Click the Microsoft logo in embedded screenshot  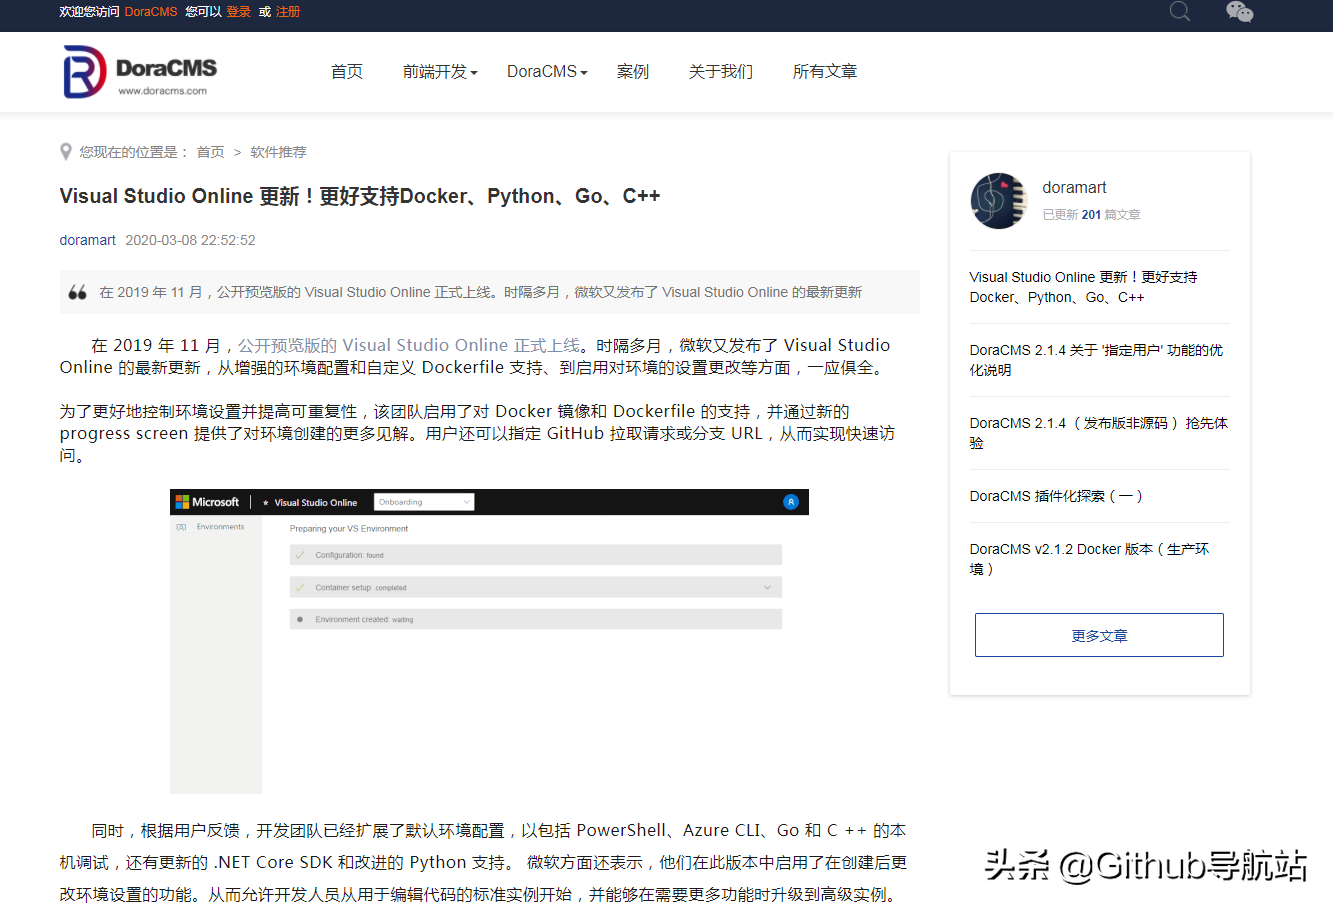click(x=207, y=502)
